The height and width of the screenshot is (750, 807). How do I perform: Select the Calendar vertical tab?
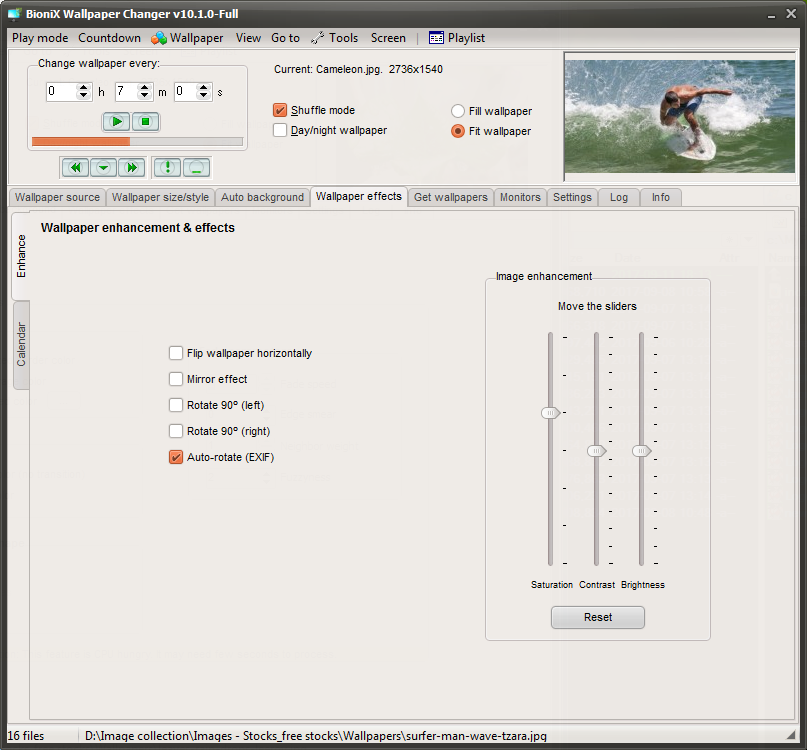coord(21,345)
